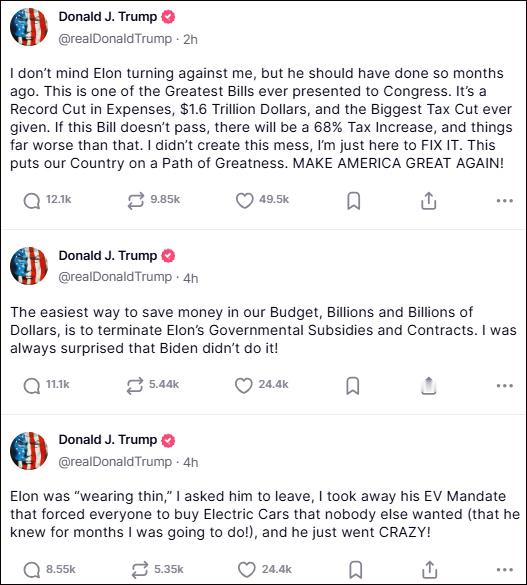527x585 pixels.
Task: Open the profile avatar on the first post
Action: coord(29,27)
